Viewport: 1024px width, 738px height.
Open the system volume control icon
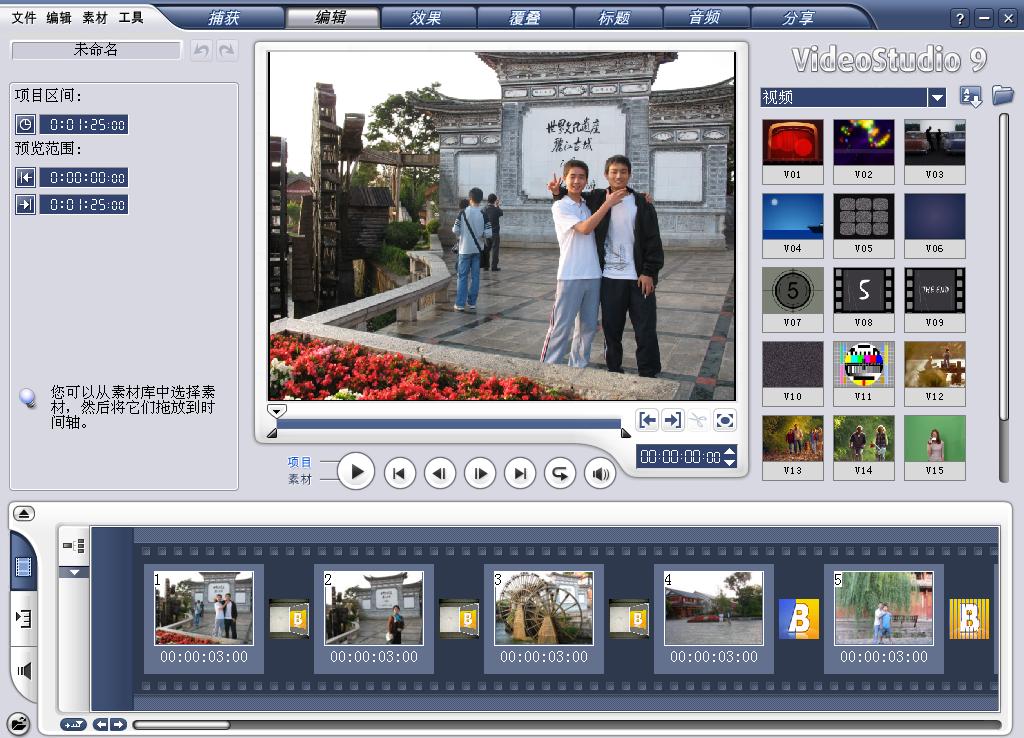coord(600,474)
